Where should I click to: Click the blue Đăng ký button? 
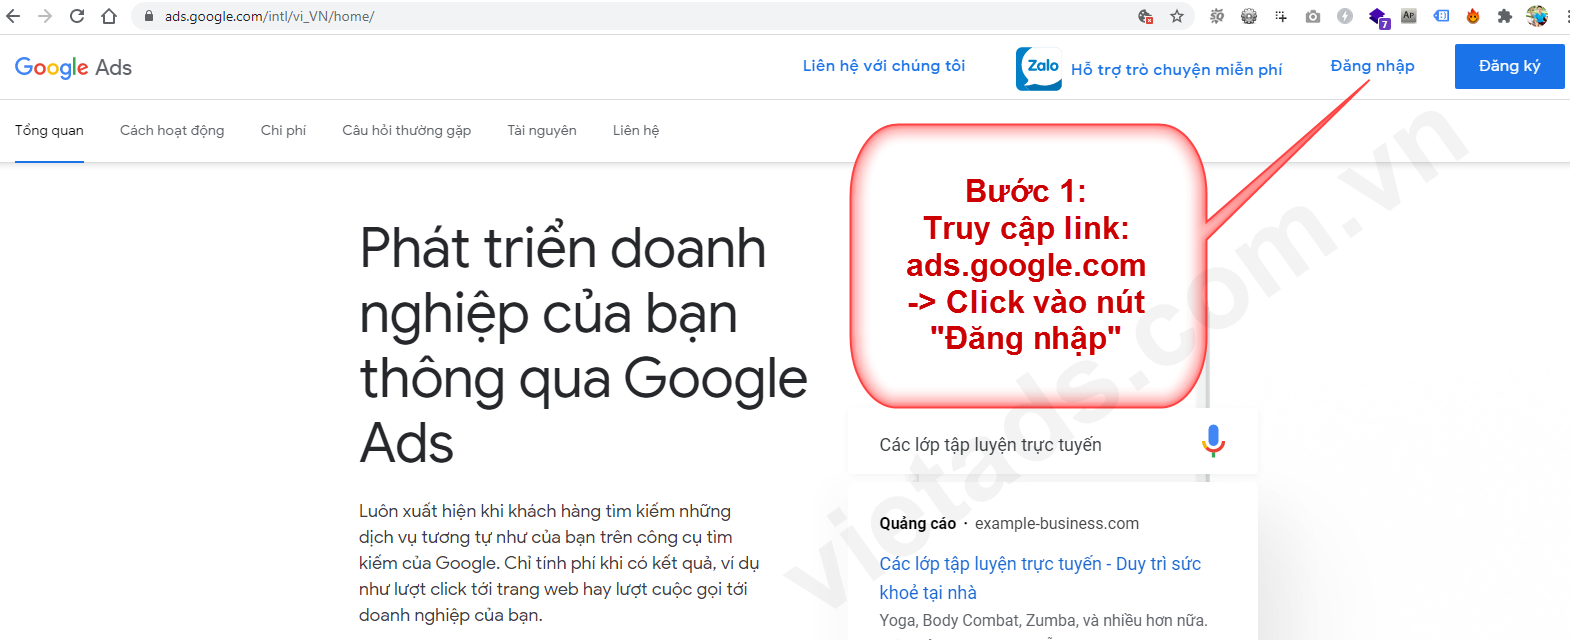(1510, 66)
